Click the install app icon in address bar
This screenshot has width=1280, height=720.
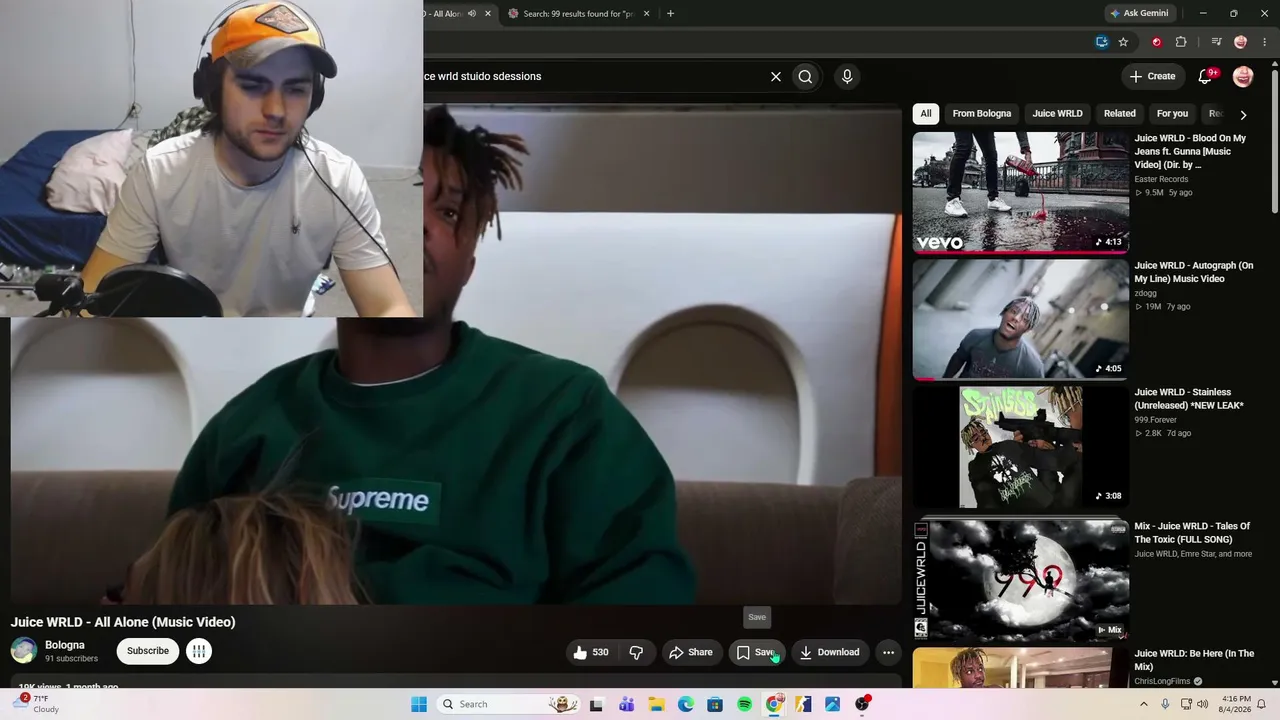coord(1102,42)
